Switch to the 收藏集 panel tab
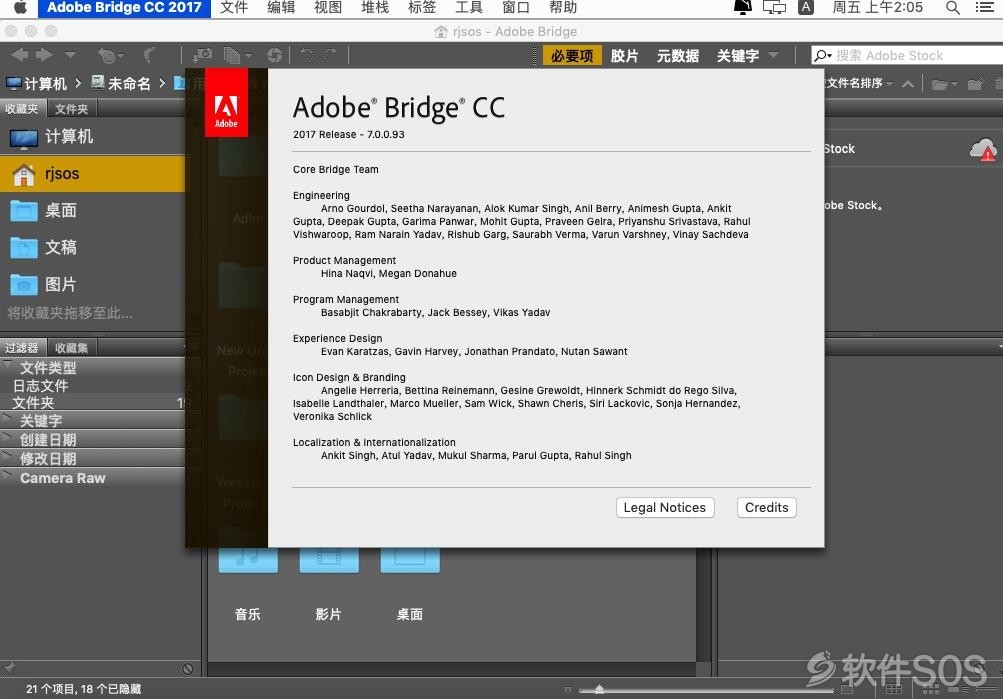 click(71, 347)
